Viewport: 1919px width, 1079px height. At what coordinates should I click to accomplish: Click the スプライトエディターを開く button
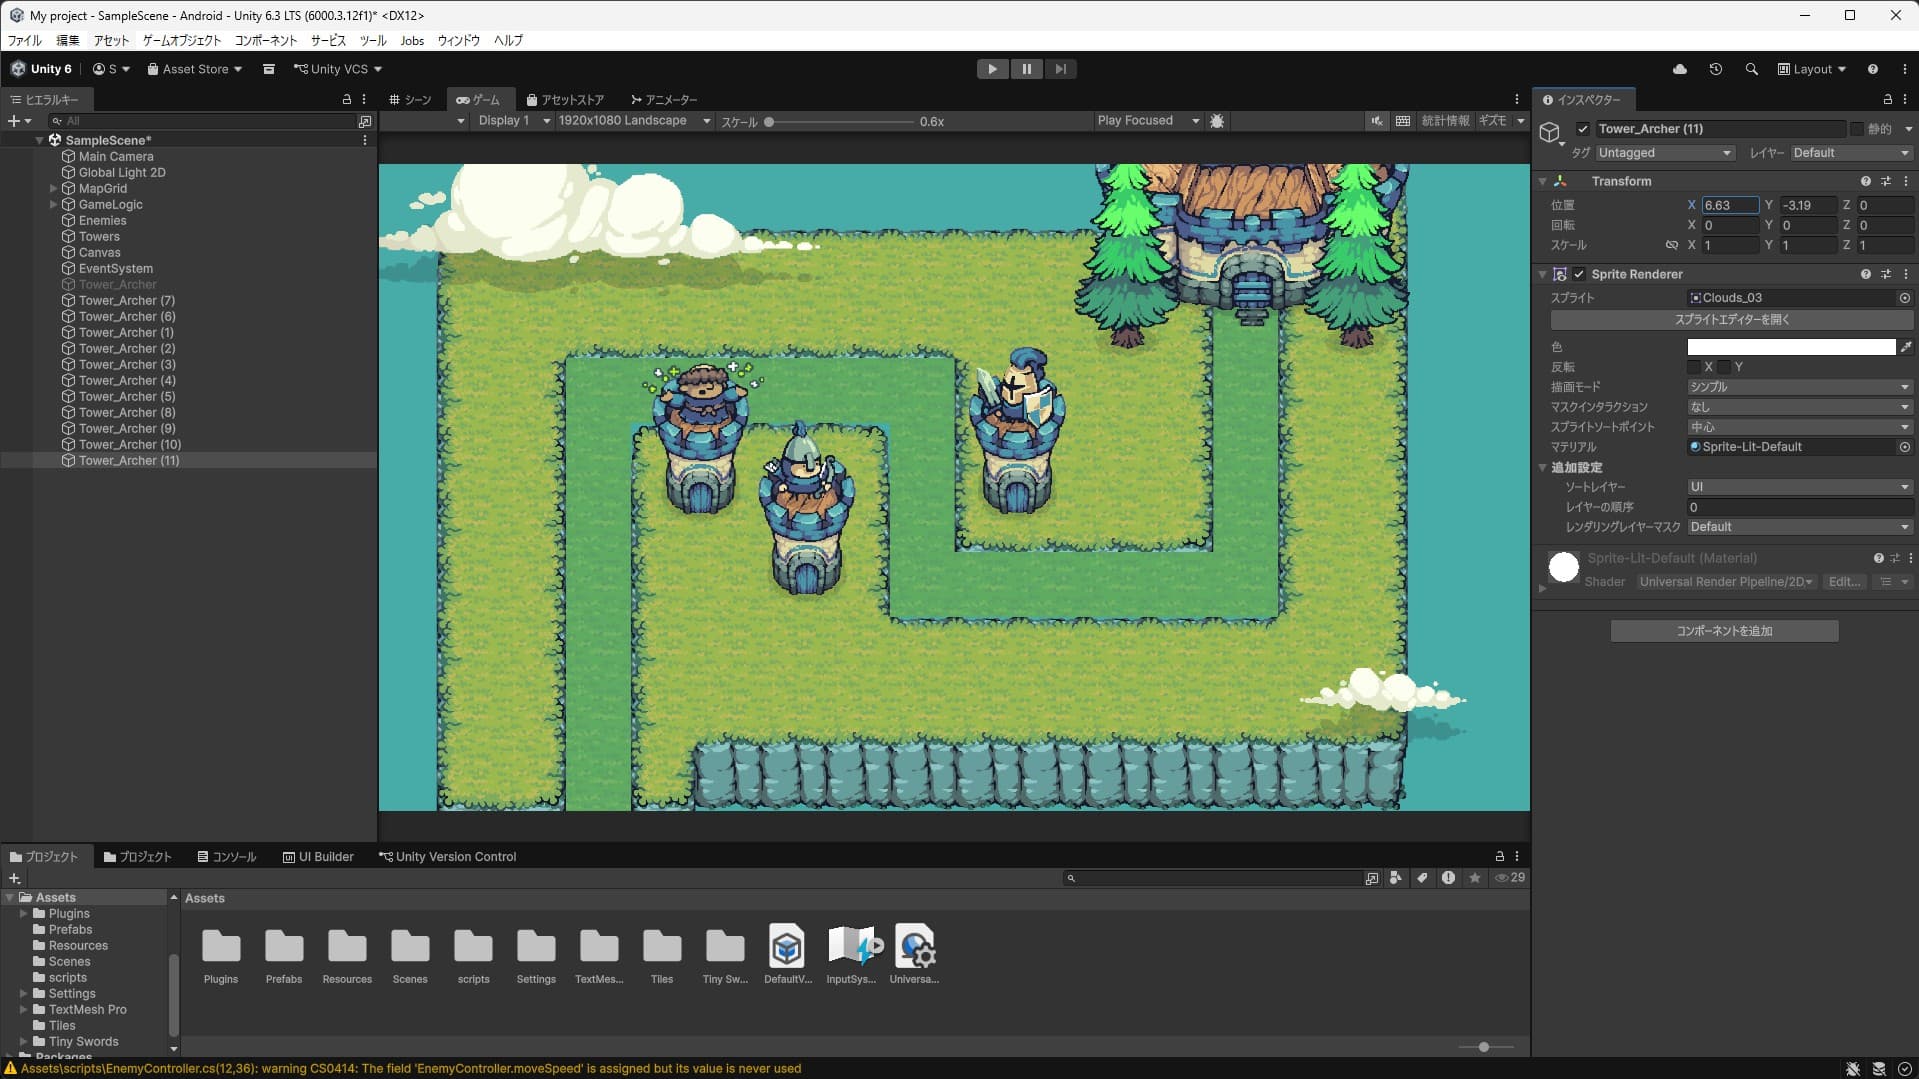pos(1731,320)
